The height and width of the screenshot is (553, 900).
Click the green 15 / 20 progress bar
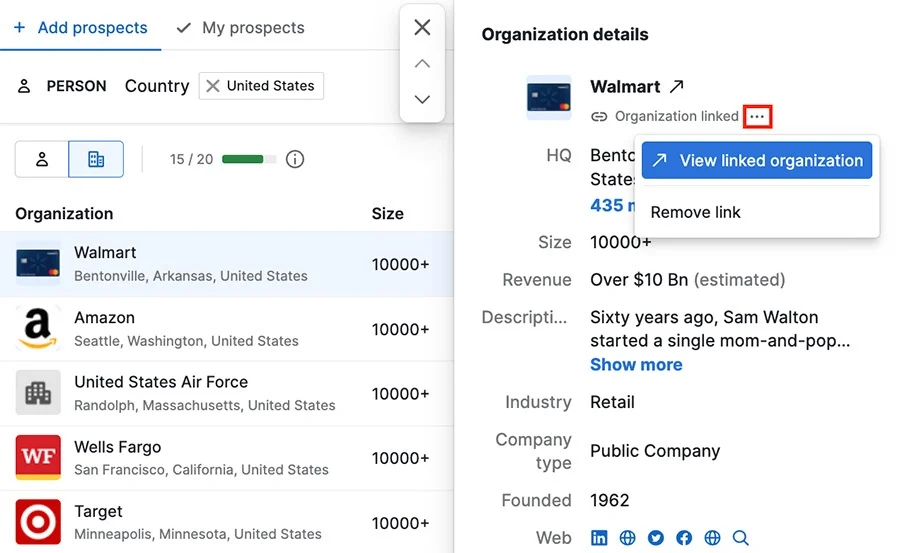[x=249, y=159]
